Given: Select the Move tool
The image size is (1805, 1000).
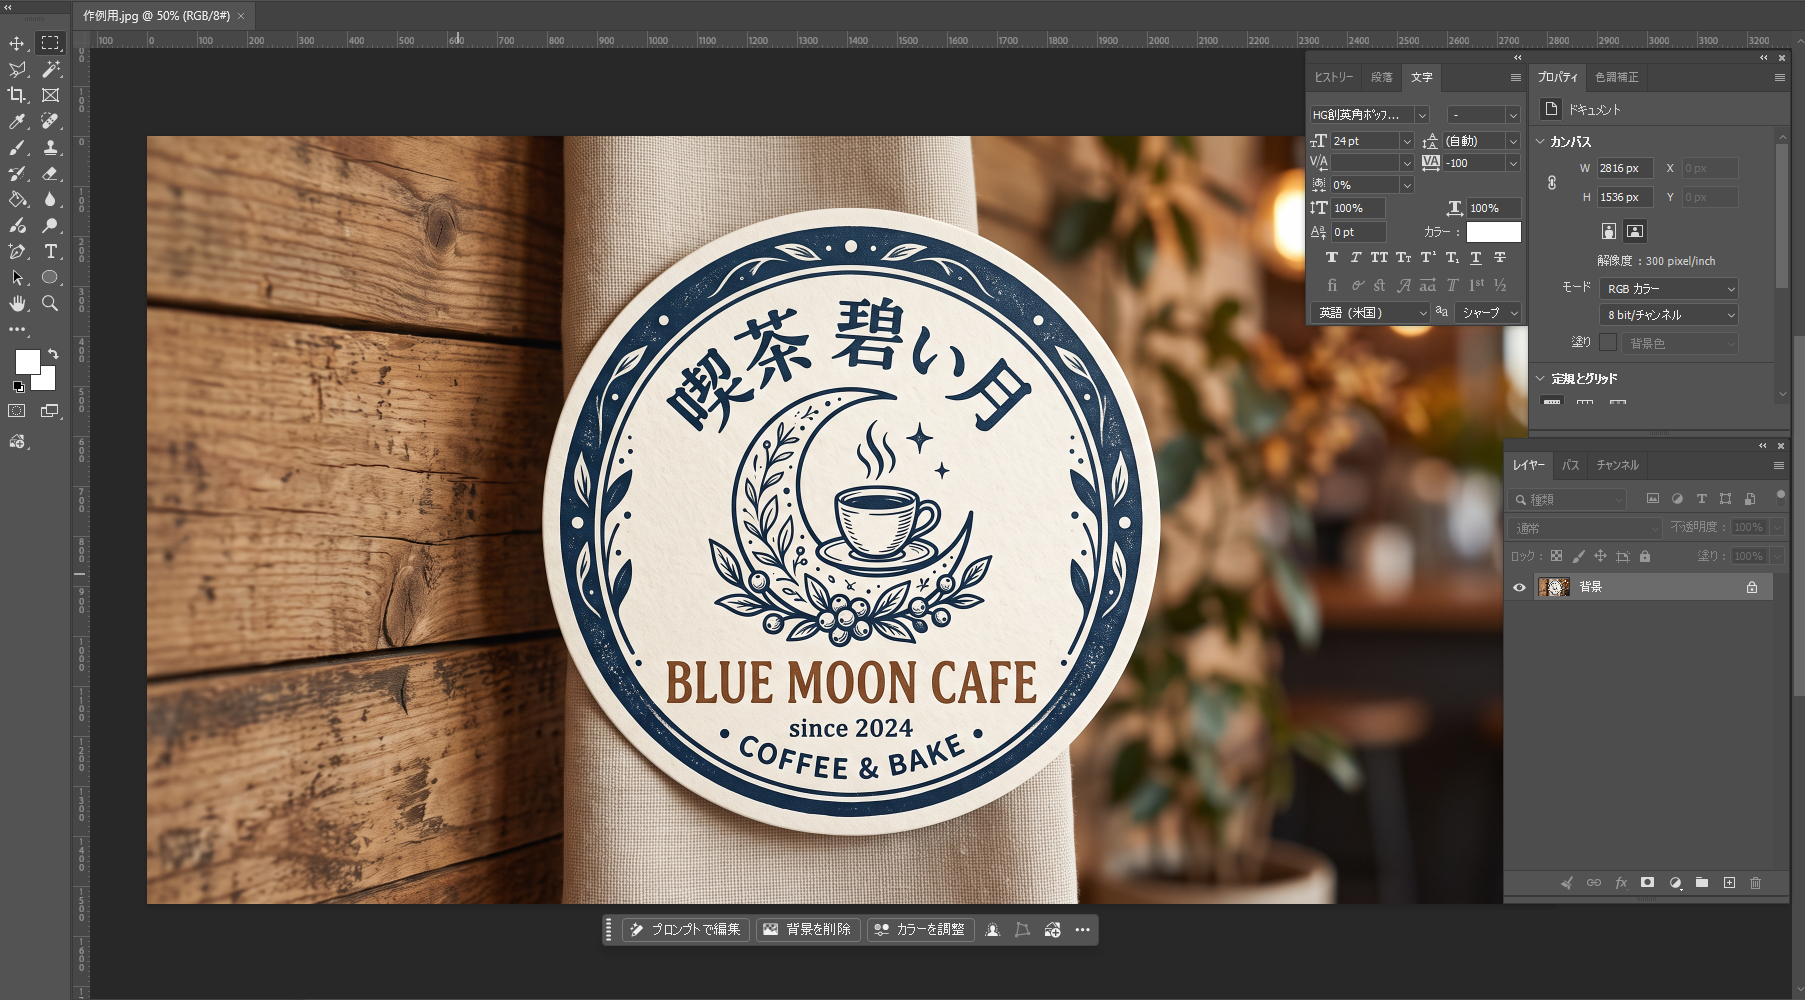Looking at the screenshot, I should click(x=17, y=43).
